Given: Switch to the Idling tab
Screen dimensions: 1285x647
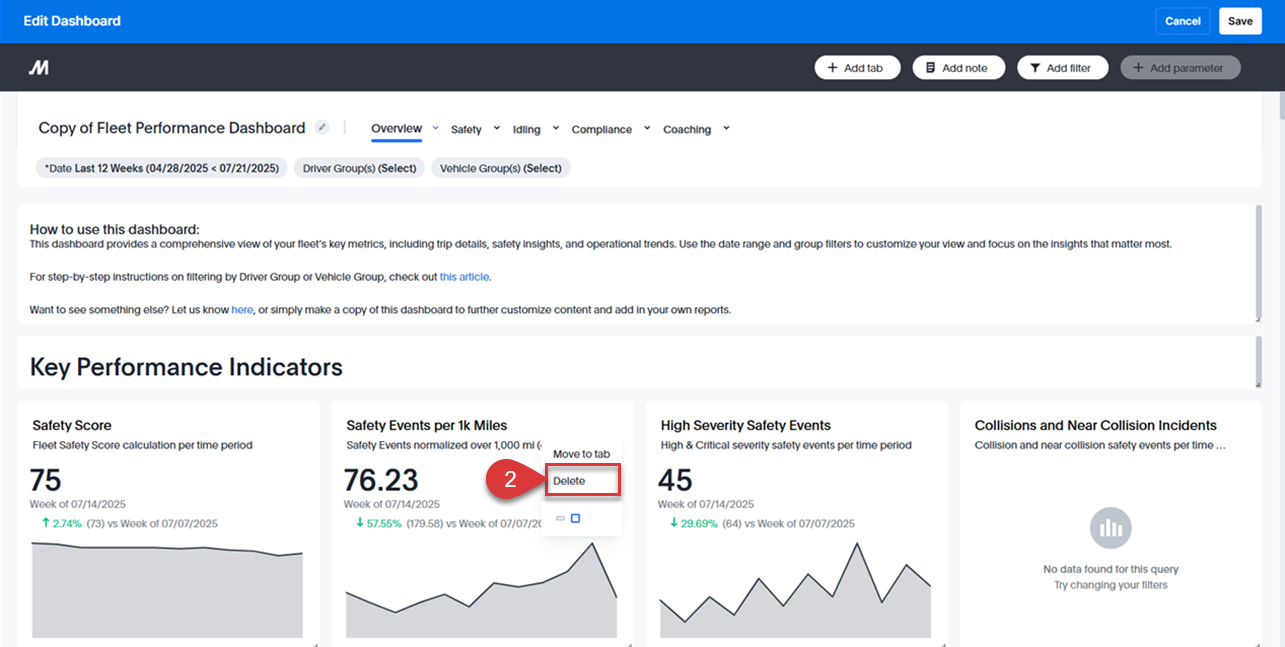Looking at the screenshot, I should (x=526, y=129).
